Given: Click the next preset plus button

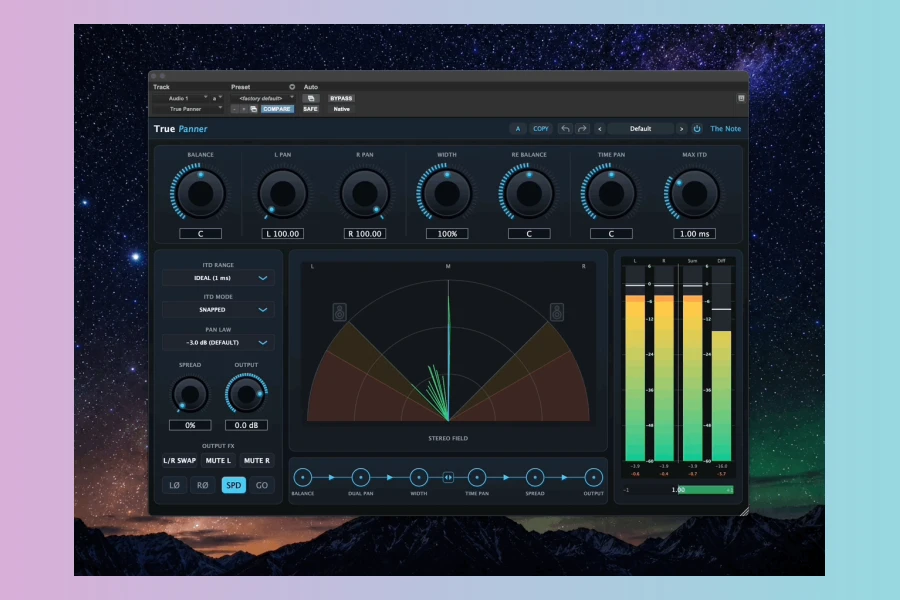Looking at the screenshot, I should pos(244,109).
